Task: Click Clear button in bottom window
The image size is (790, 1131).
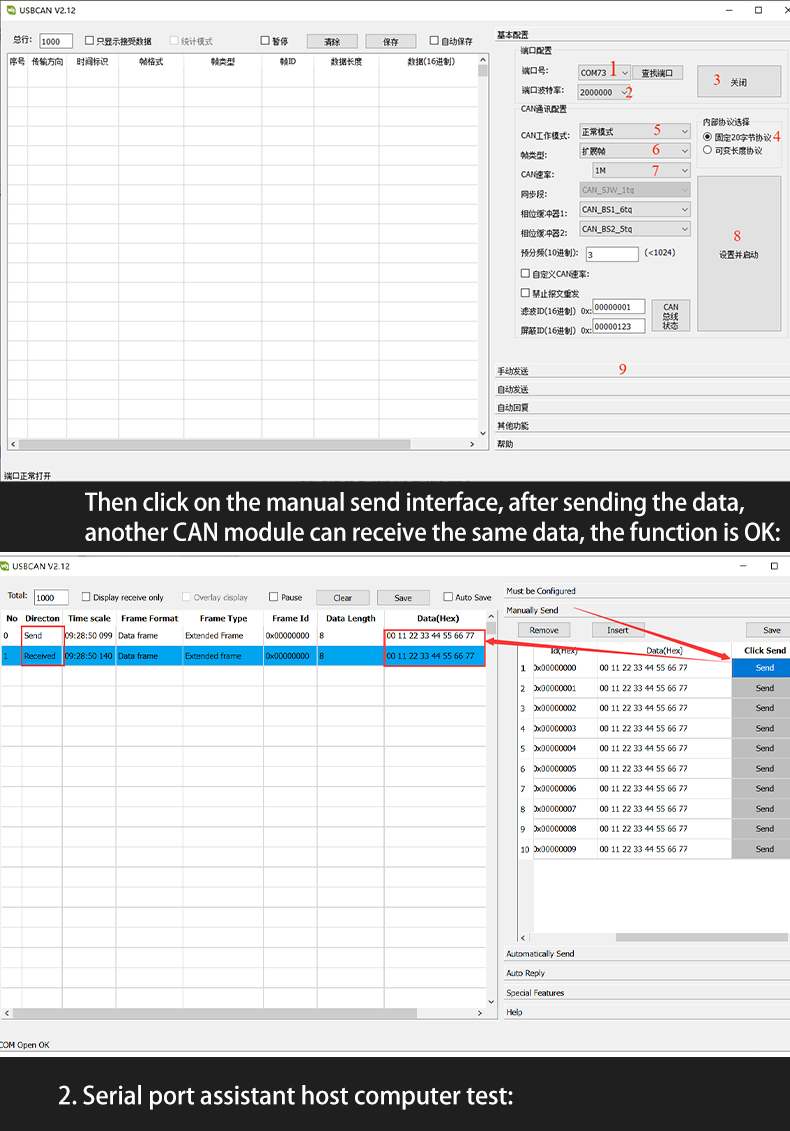Action: [343, 597]
